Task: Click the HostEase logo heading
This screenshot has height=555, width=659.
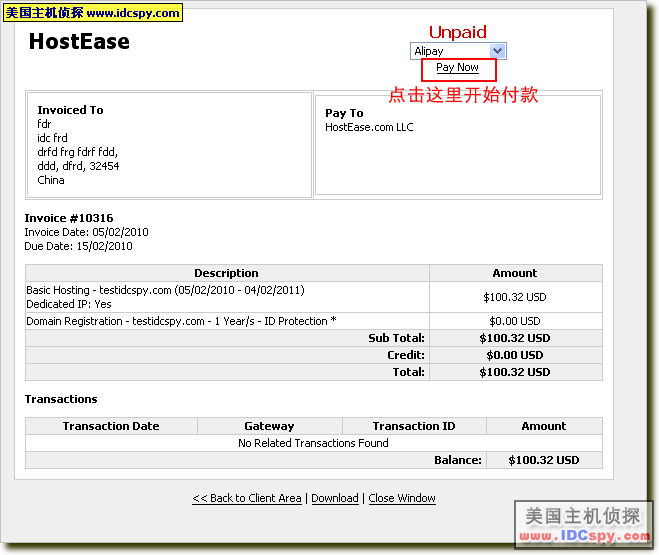Action: click(x=79, y=41)
